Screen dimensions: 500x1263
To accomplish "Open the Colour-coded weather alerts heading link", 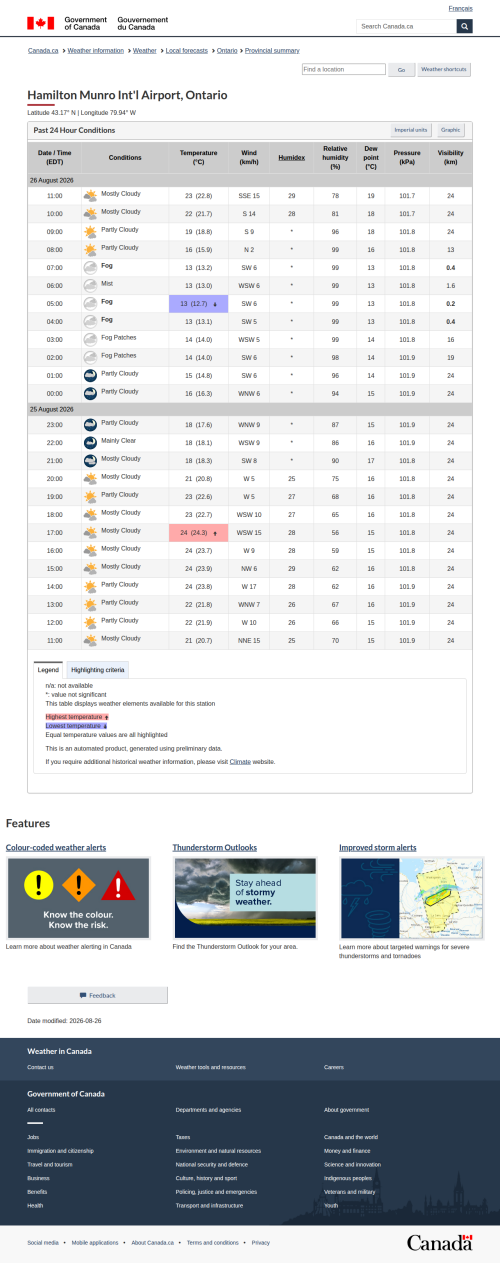I will tap(56, 848).
